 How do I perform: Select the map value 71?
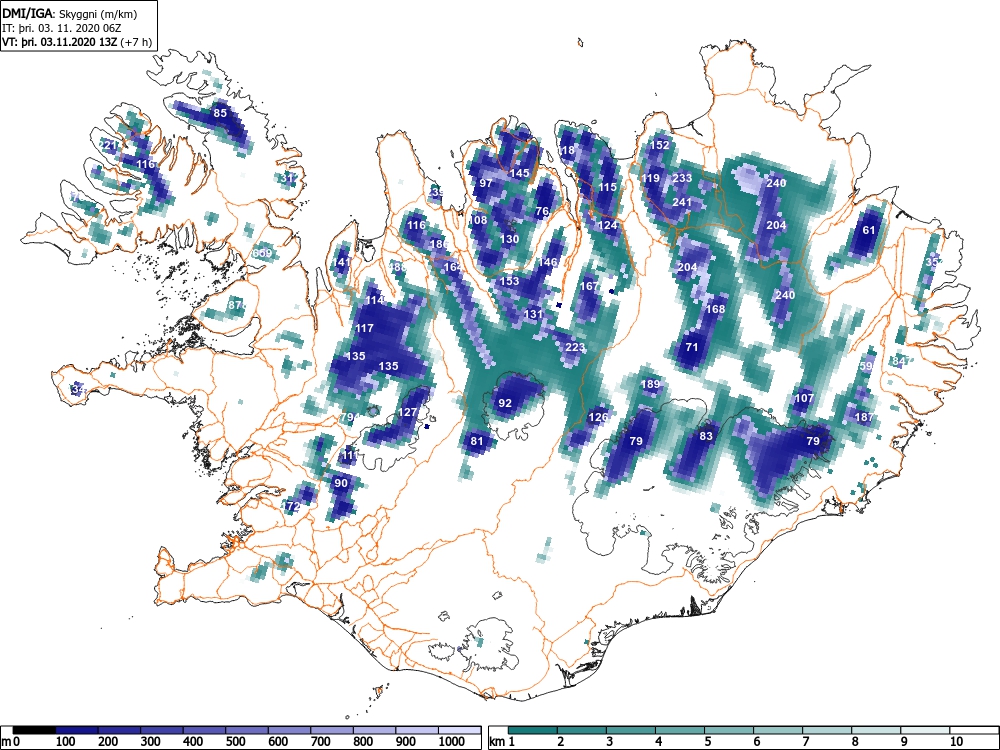pyautogui.click(x=692, y=348)
